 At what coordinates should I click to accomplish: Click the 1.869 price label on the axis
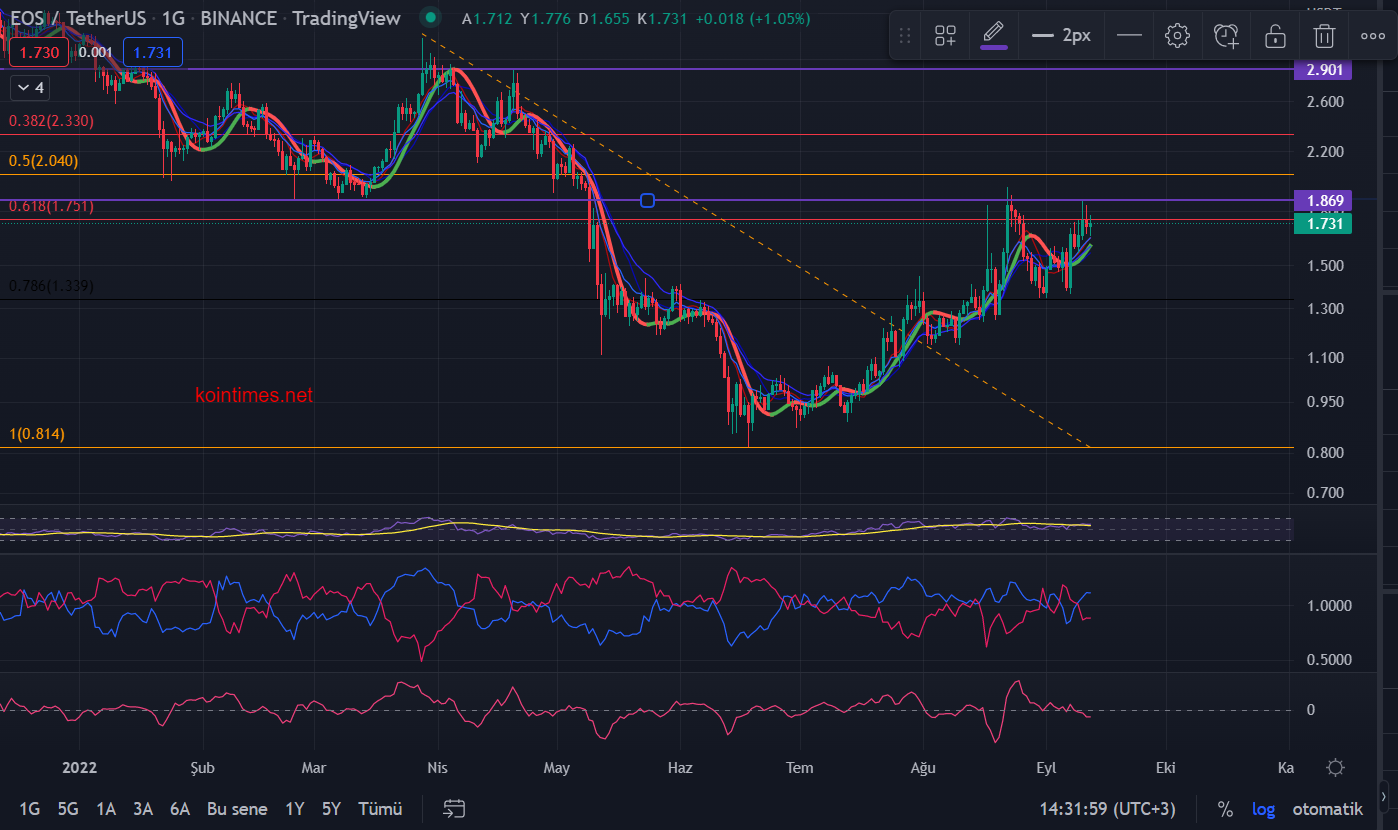pos(1322,201)
